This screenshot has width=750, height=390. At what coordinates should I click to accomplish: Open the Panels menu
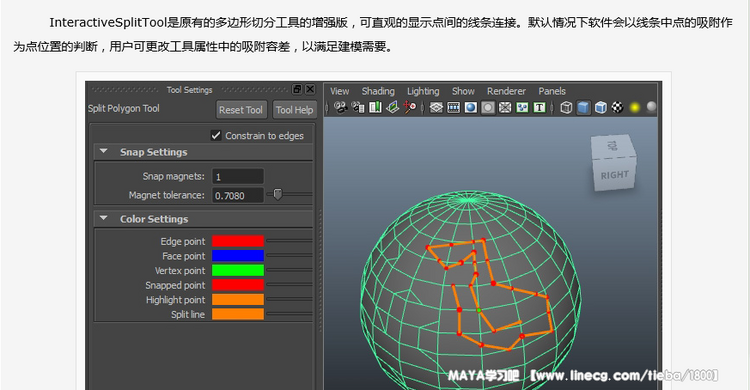(552, 91)
